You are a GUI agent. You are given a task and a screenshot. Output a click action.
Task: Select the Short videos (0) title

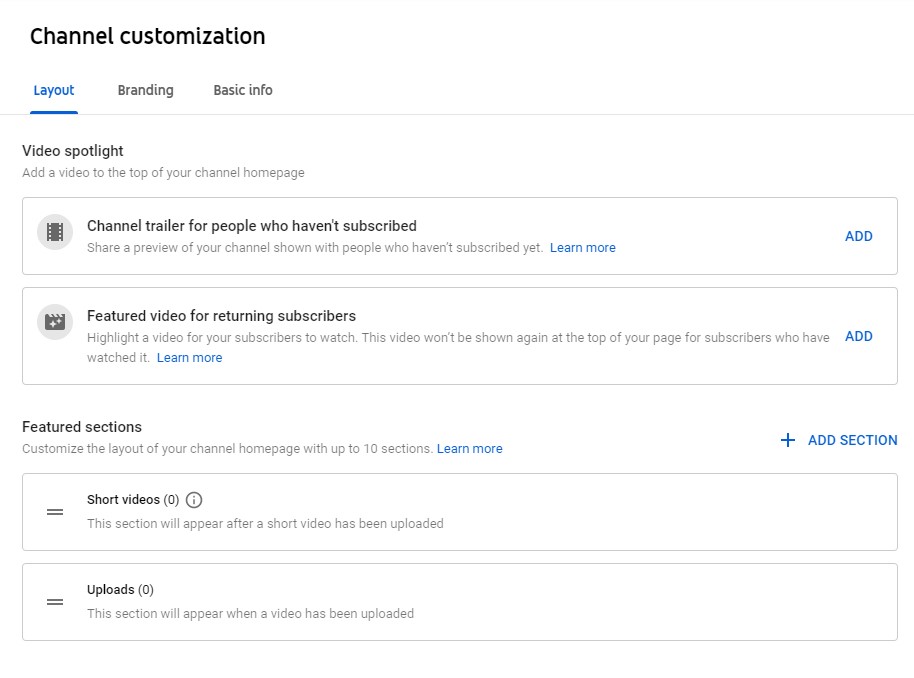[133, 500]
